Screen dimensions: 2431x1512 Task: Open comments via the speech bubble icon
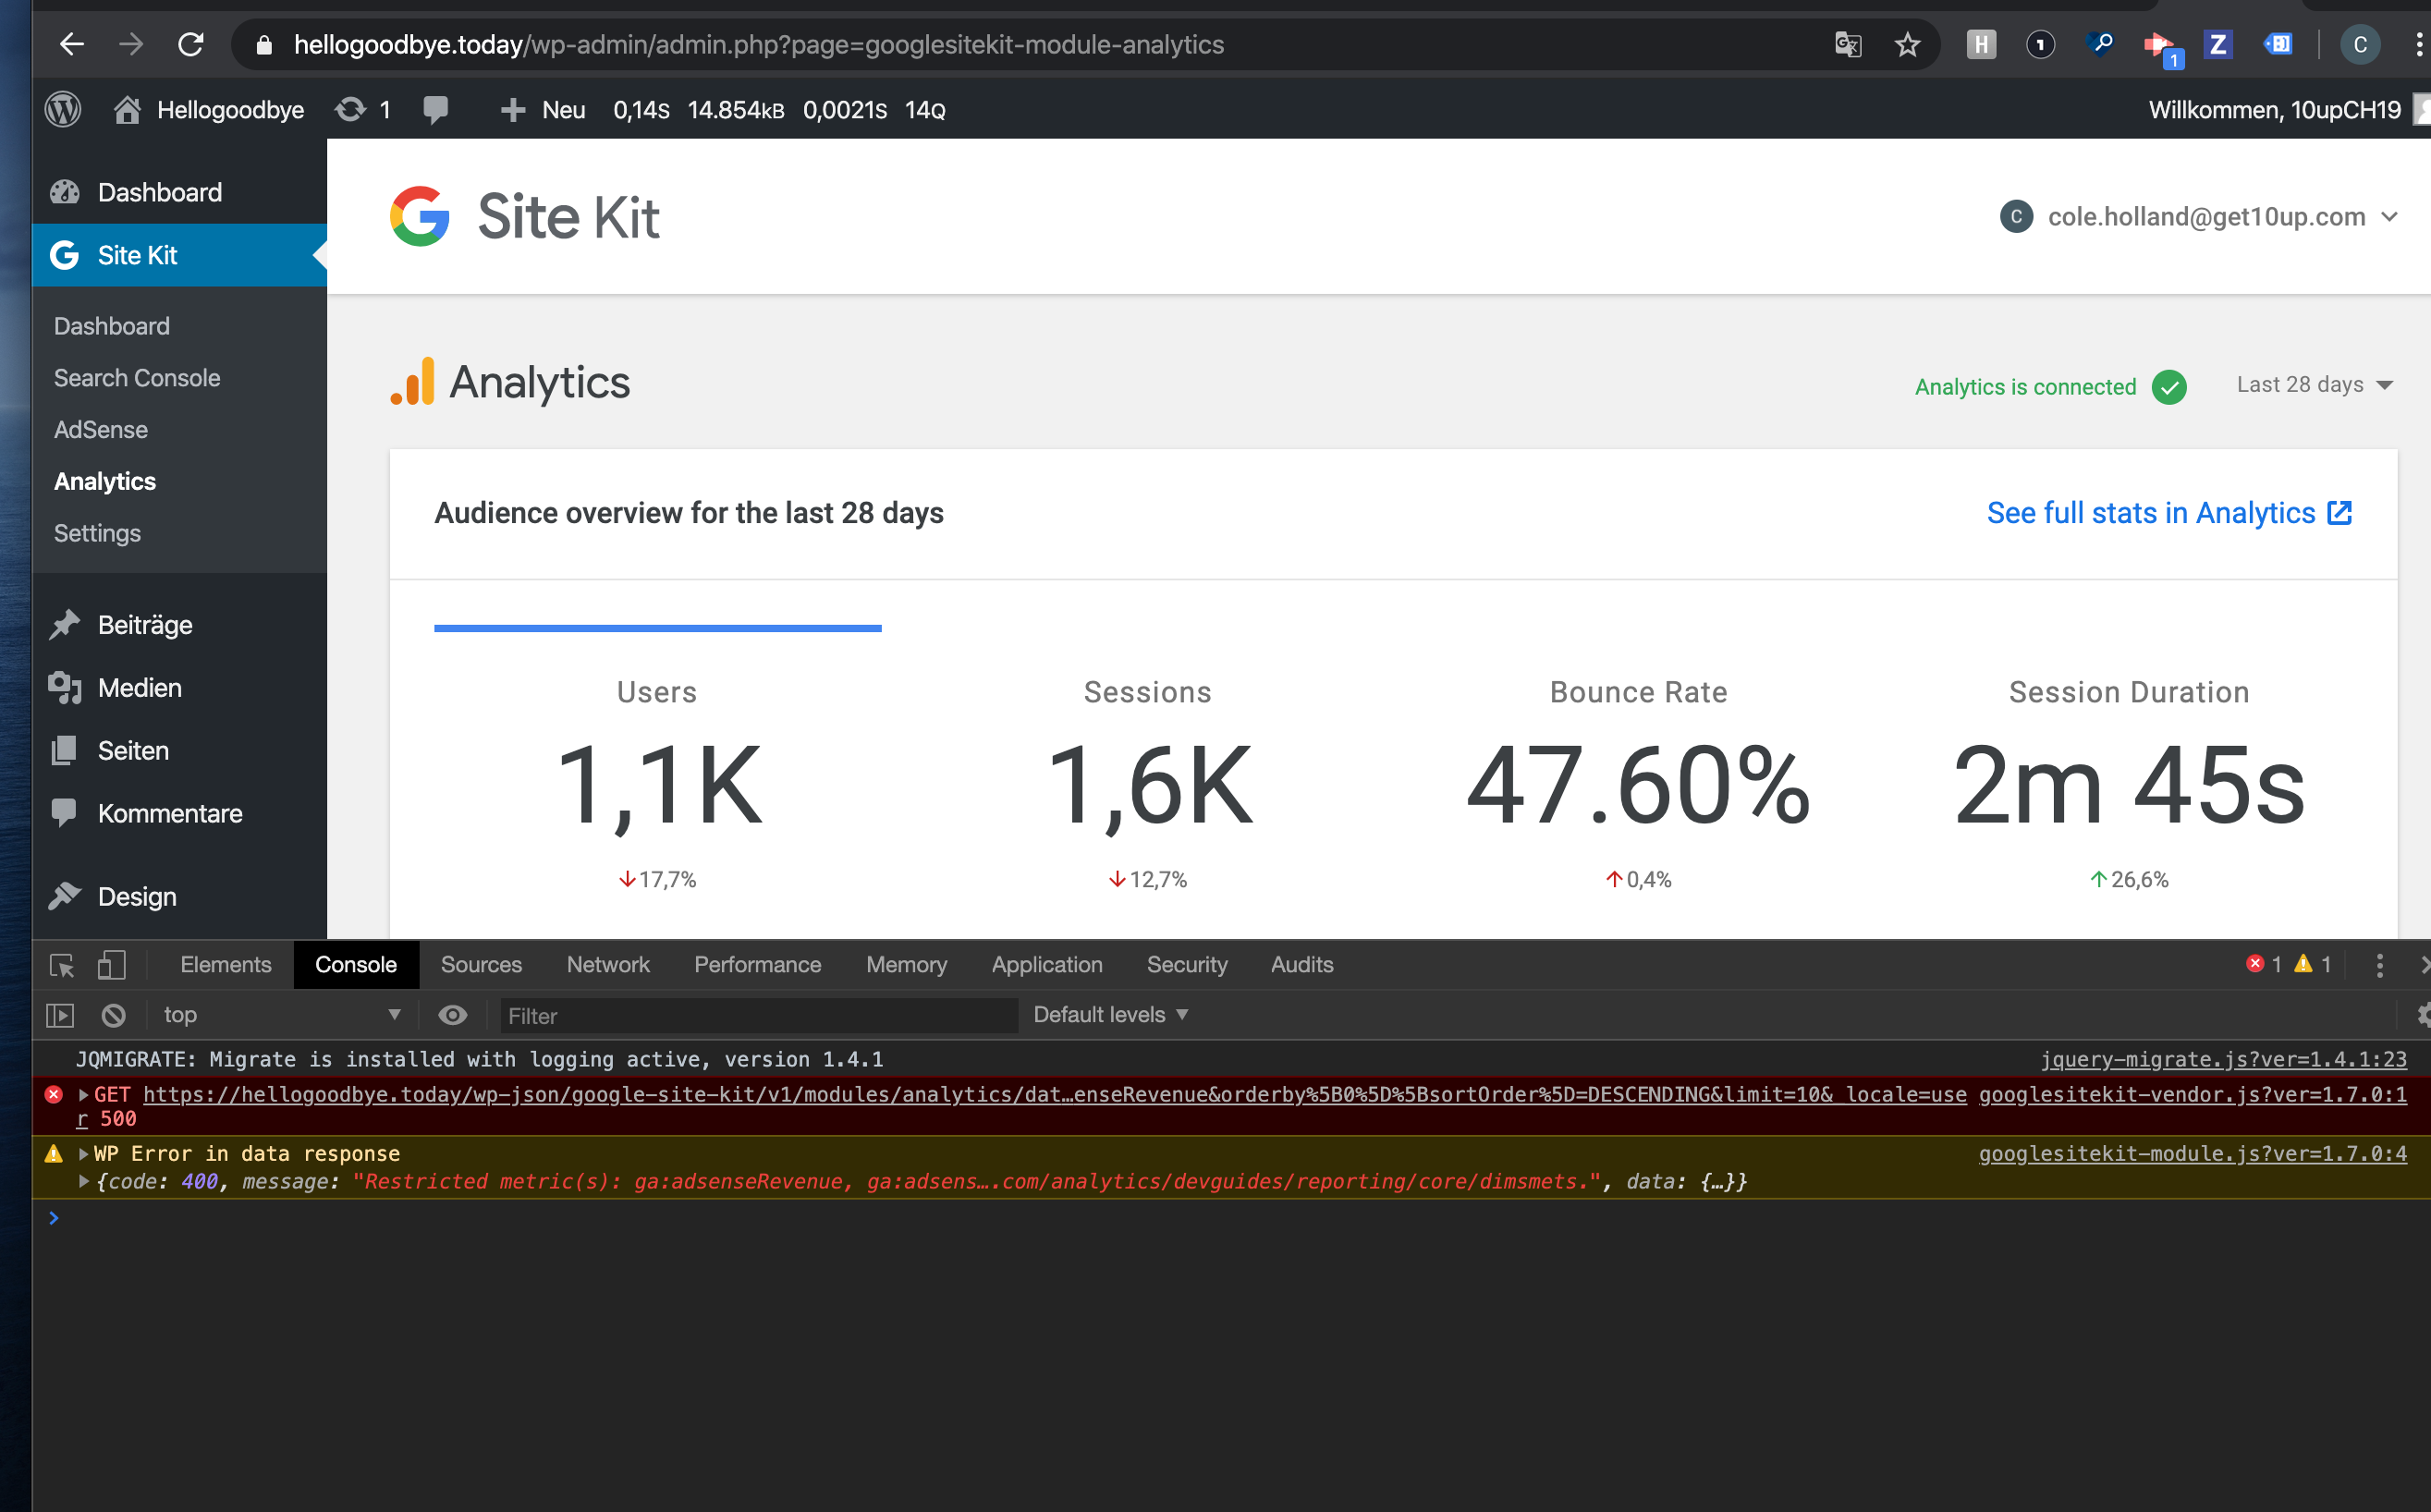[436, 110]
